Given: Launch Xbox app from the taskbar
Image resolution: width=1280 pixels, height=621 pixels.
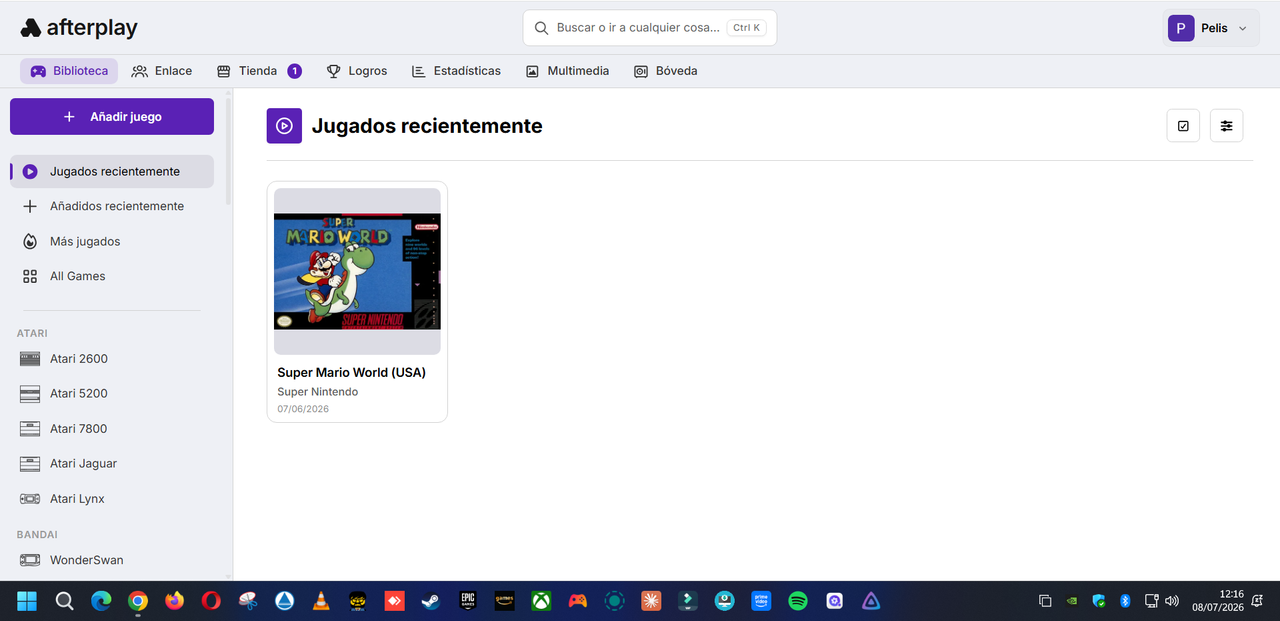Looking at the screenshot, I should click(x=541, y=601).
